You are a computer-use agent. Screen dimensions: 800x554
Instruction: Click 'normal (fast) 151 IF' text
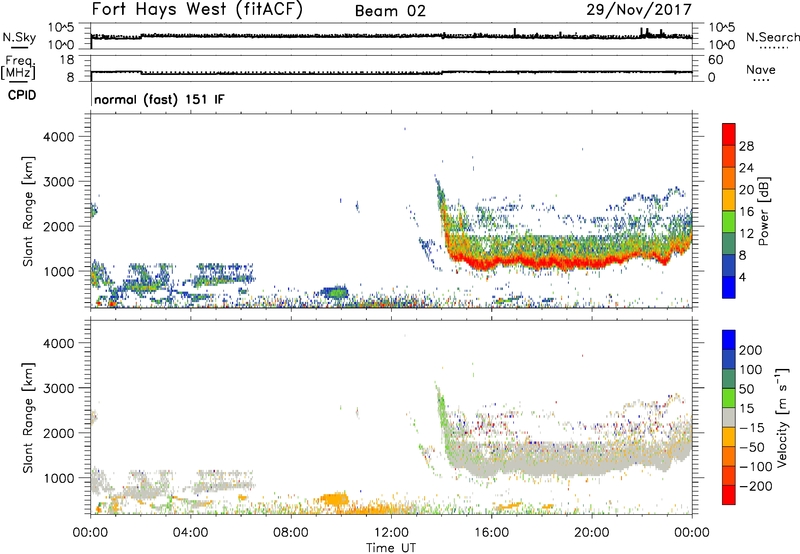(159, 99)
